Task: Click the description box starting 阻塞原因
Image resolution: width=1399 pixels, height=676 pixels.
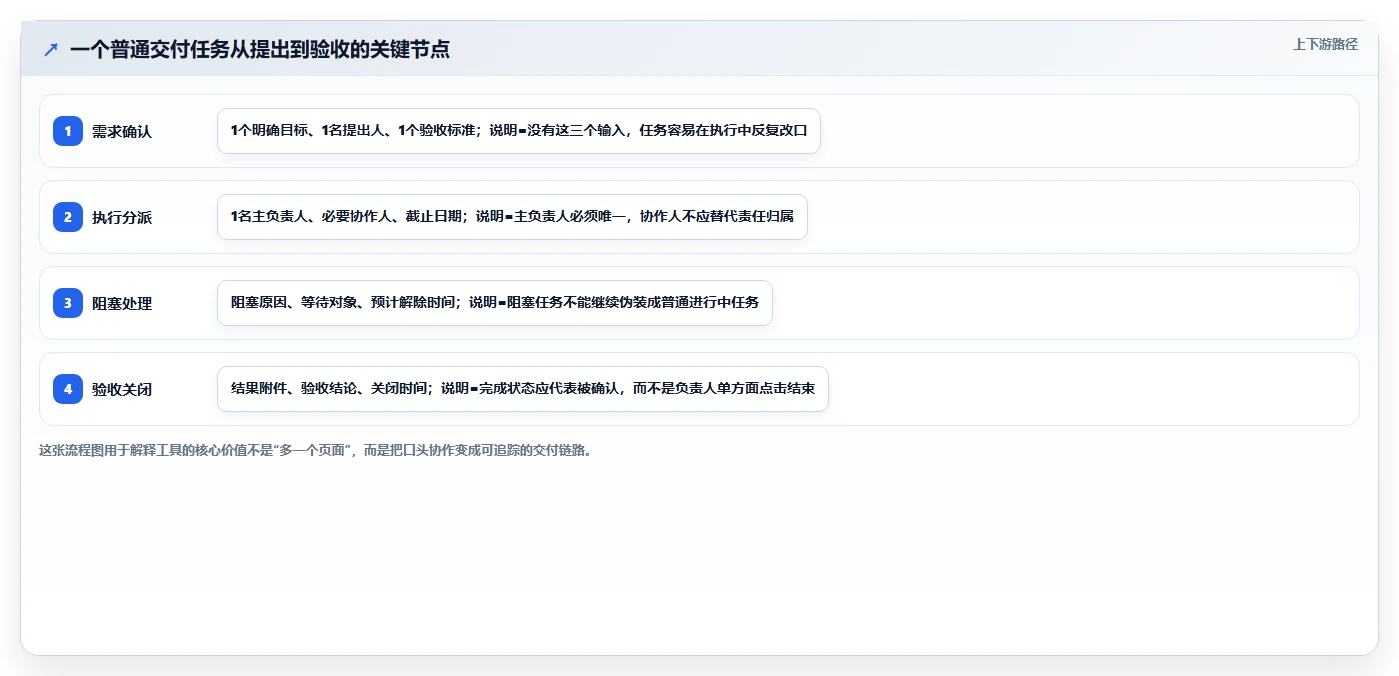Action: 495,303
